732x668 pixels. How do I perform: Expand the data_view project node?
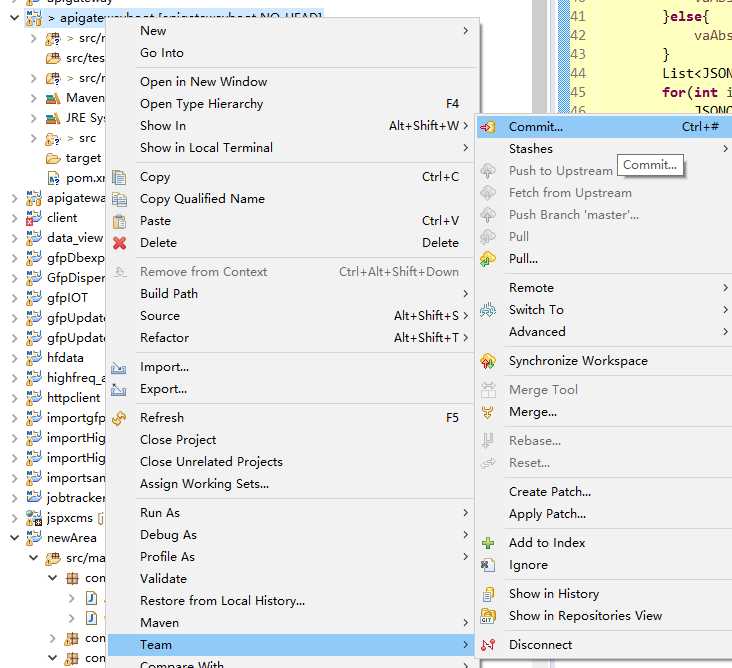14,238
